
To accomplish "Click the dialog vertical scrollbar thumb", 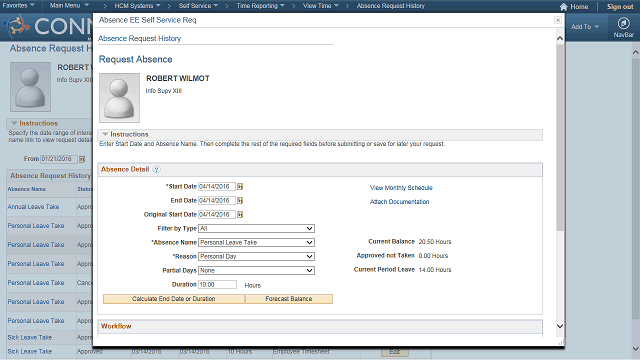I will coord(560,137).
